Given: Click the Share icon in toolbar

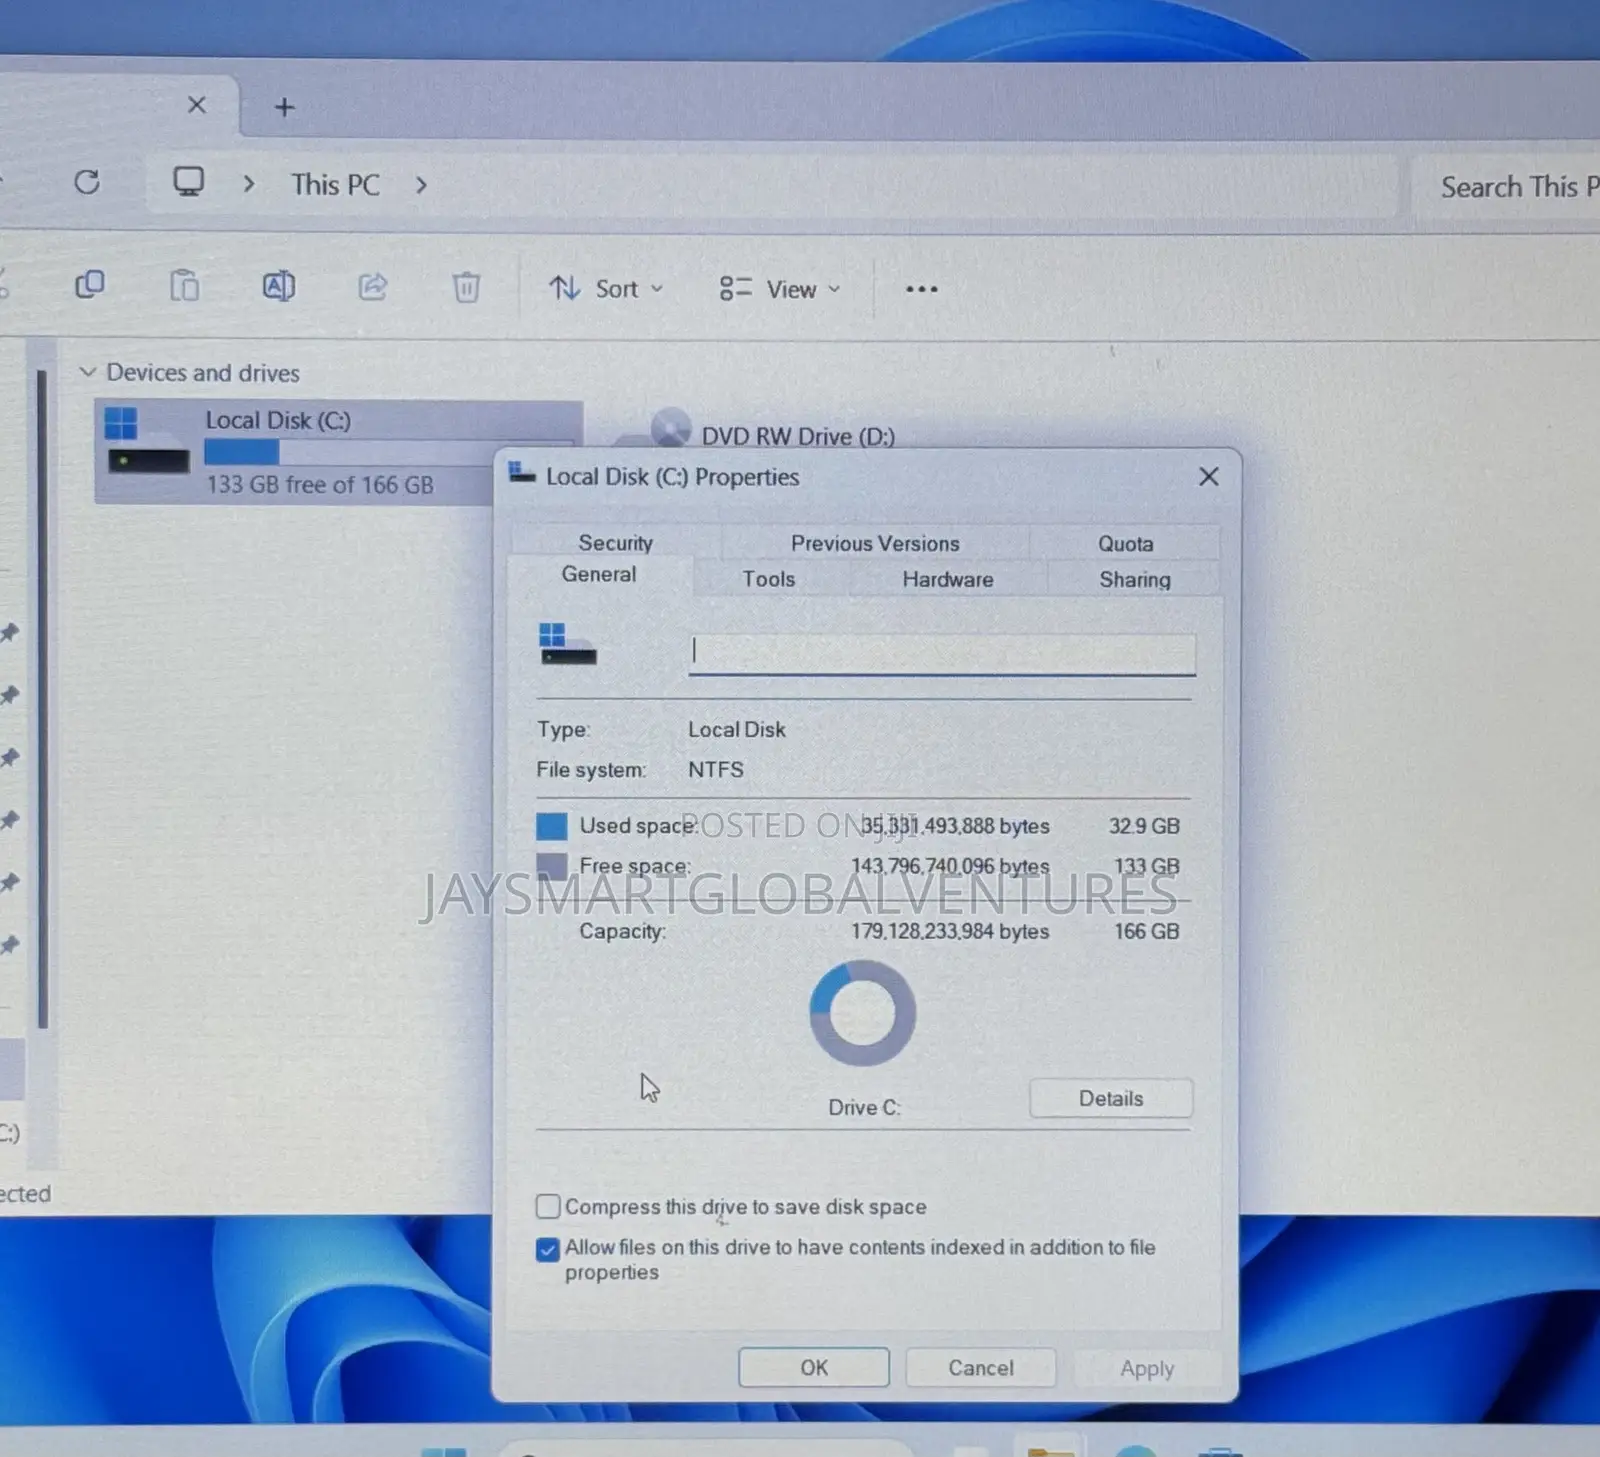Looking at the screenshot, I should (372, 287).
